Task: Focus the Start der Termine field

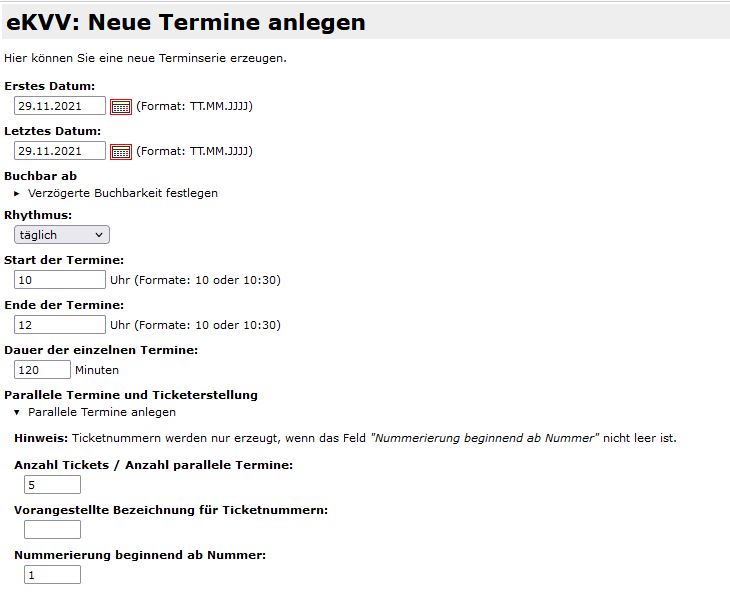Action: [60, 280]
